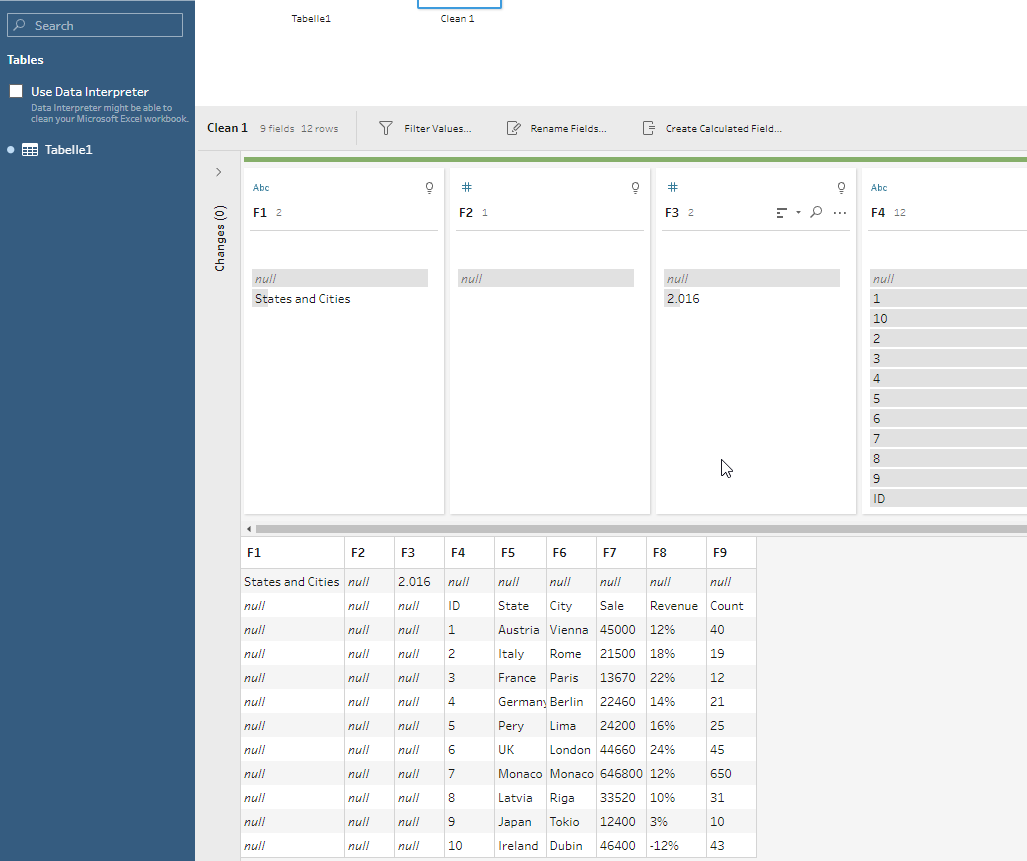Screen dimensions: 1027x861
Task: Click into the Search tables field
Action: (97, 26)
